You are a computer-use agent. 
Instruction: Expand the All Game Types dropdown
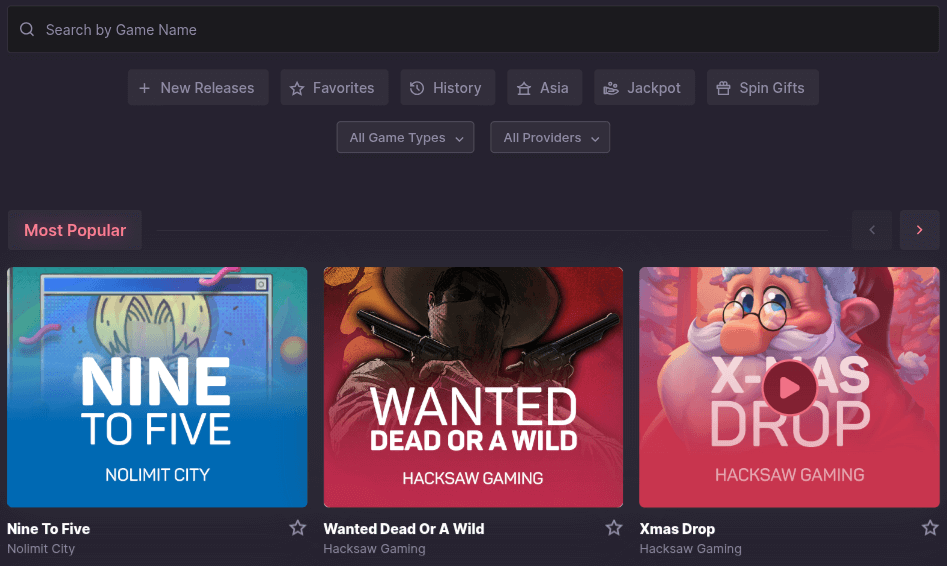(x=405, y=138)
